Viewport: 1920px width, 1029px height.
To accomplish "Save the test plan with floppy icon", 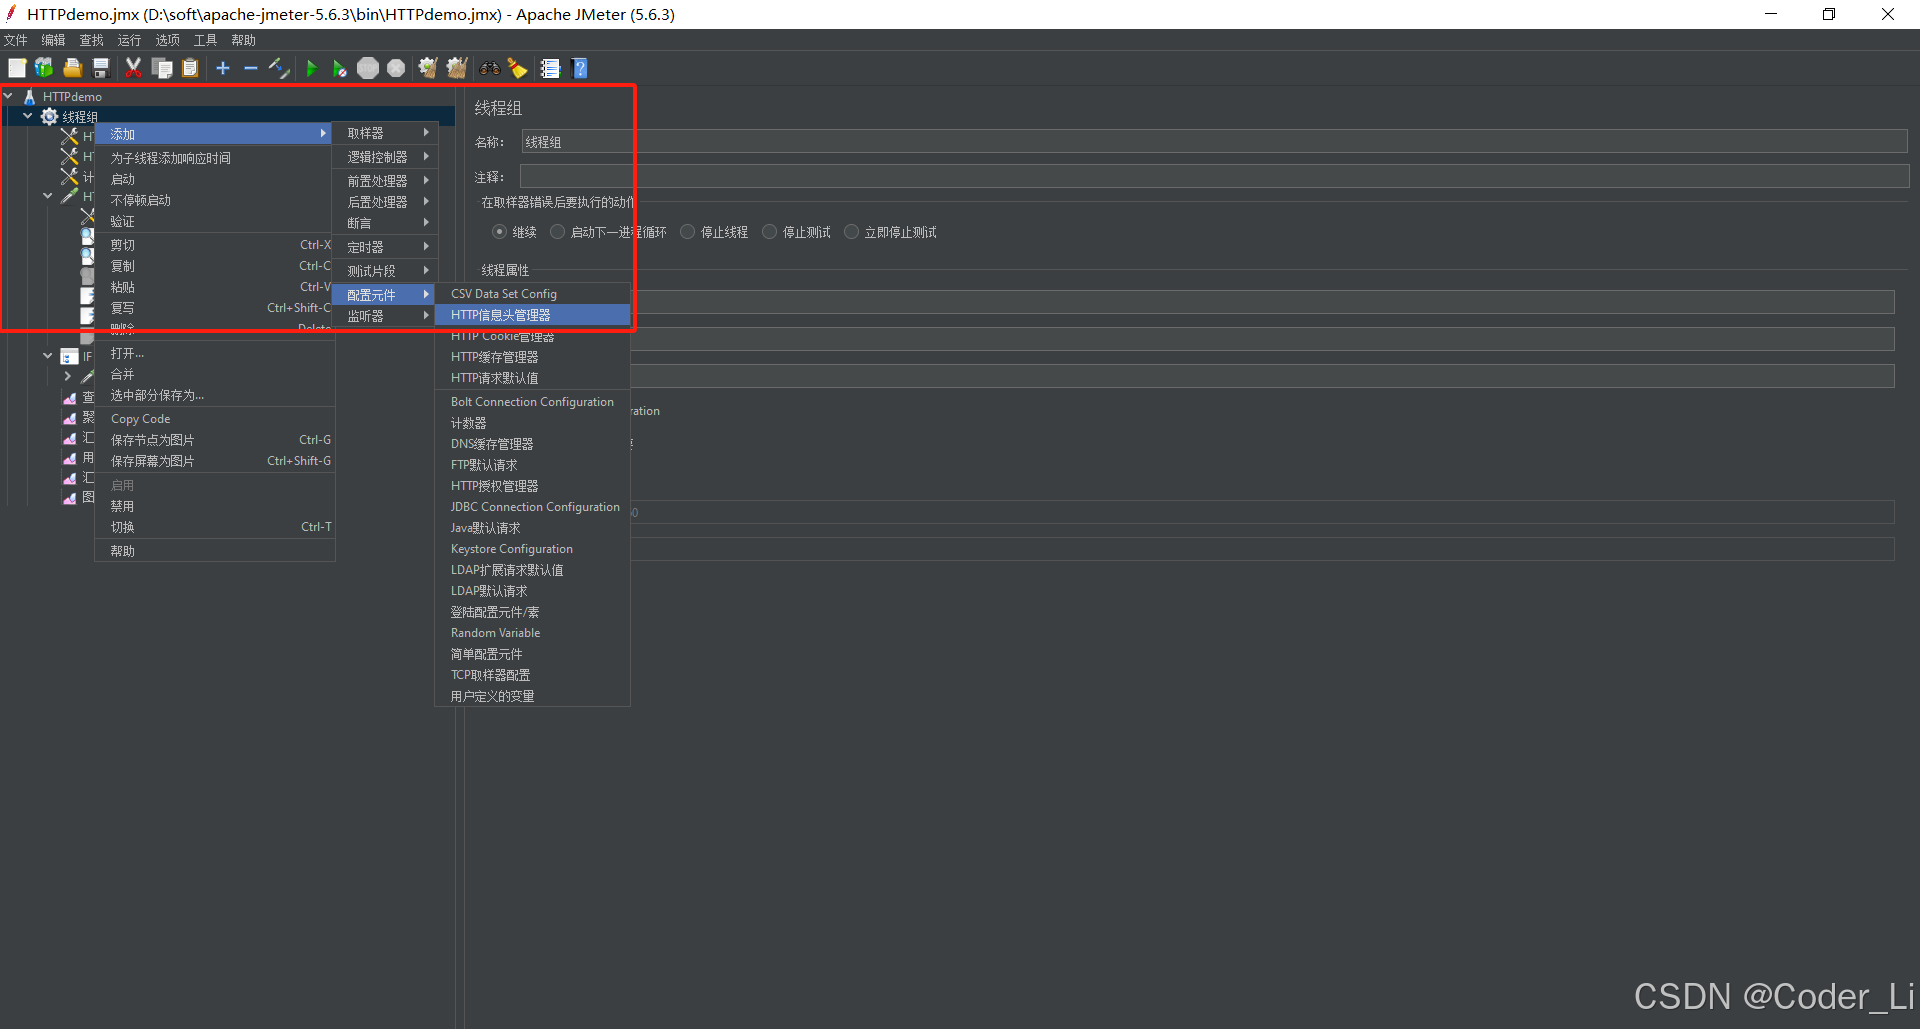I will [101, 68].
